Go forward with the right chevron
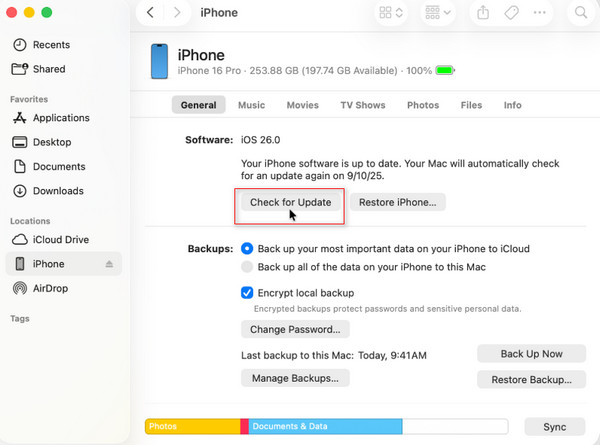The height and width of the screenshot is (445, 600). pos(176,13)
